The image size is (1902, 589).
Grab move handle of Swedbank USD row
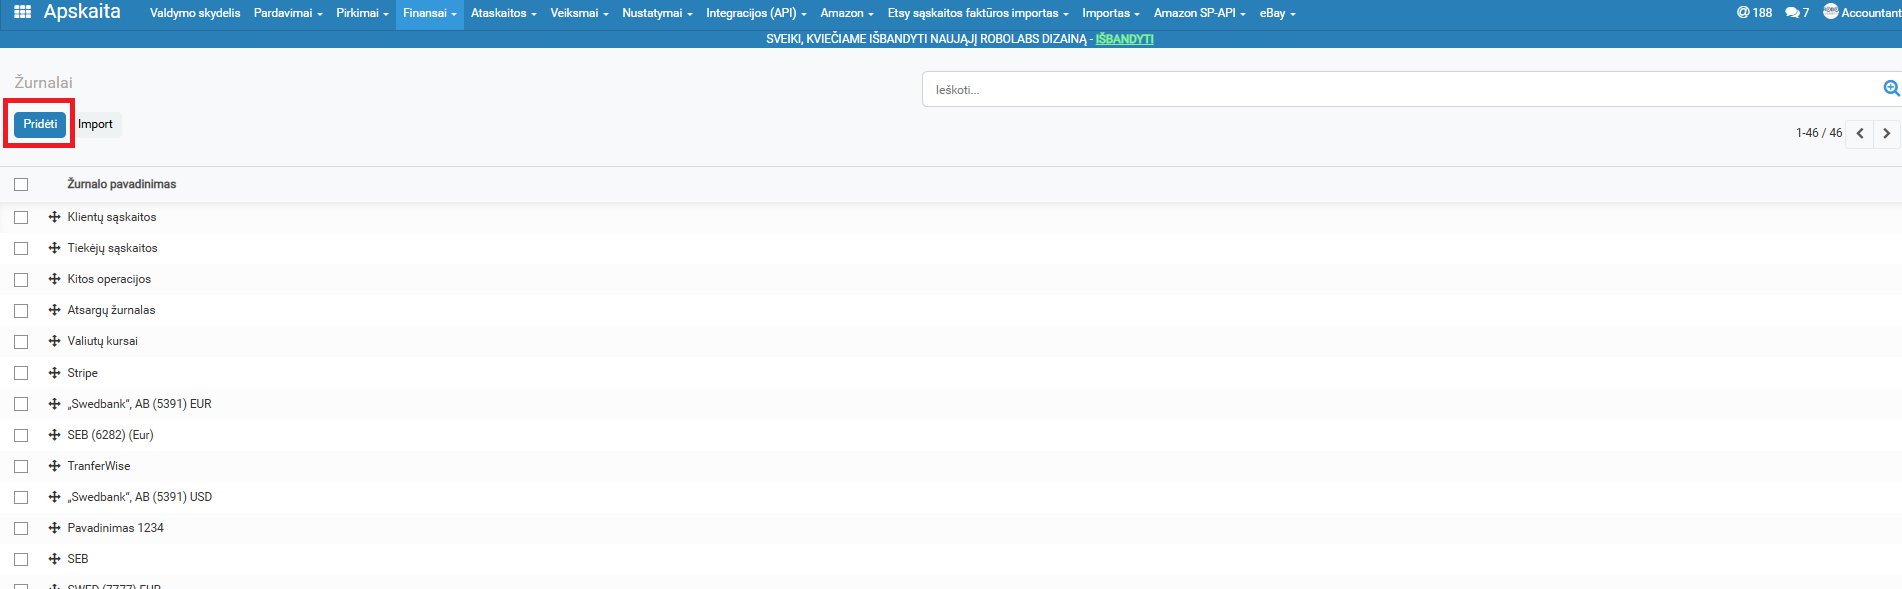pyautogui.click(x=54, y=497)
